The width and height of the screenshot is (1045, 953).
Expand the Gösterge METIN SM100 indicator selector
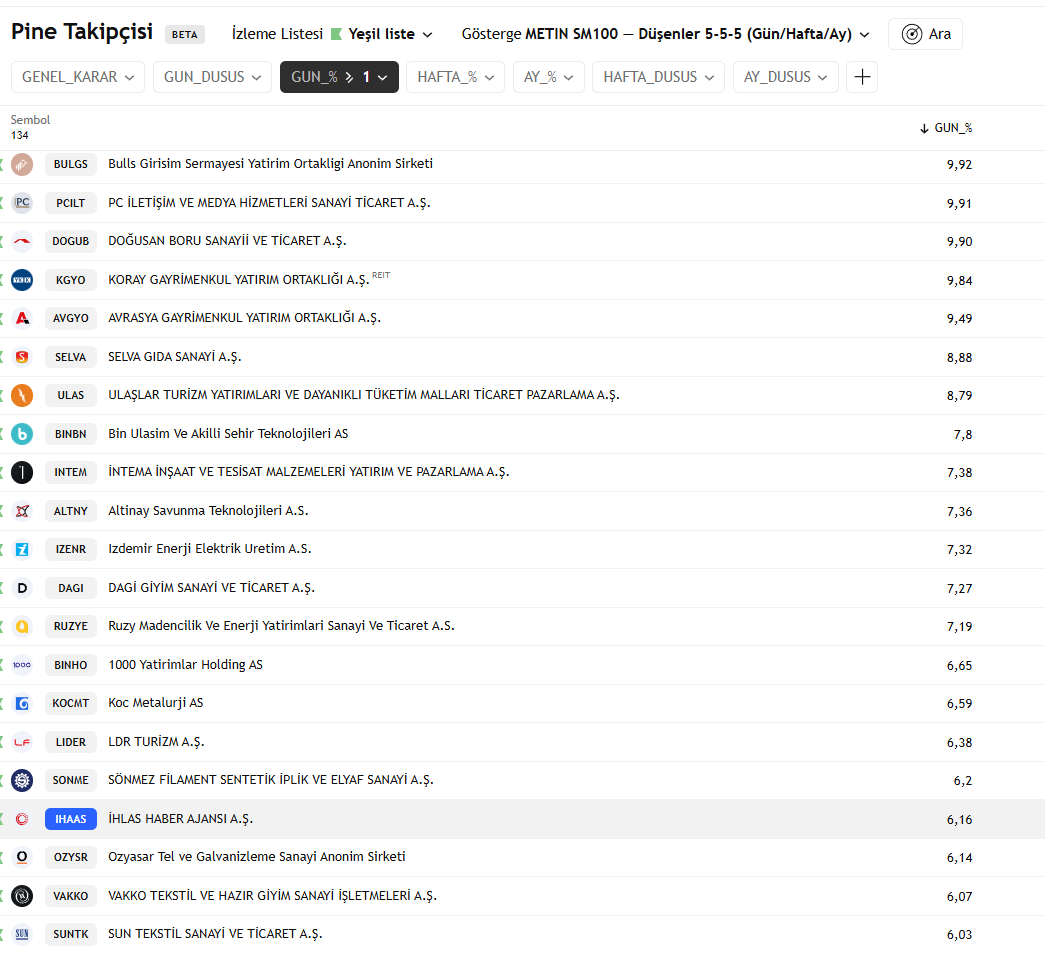666,34
